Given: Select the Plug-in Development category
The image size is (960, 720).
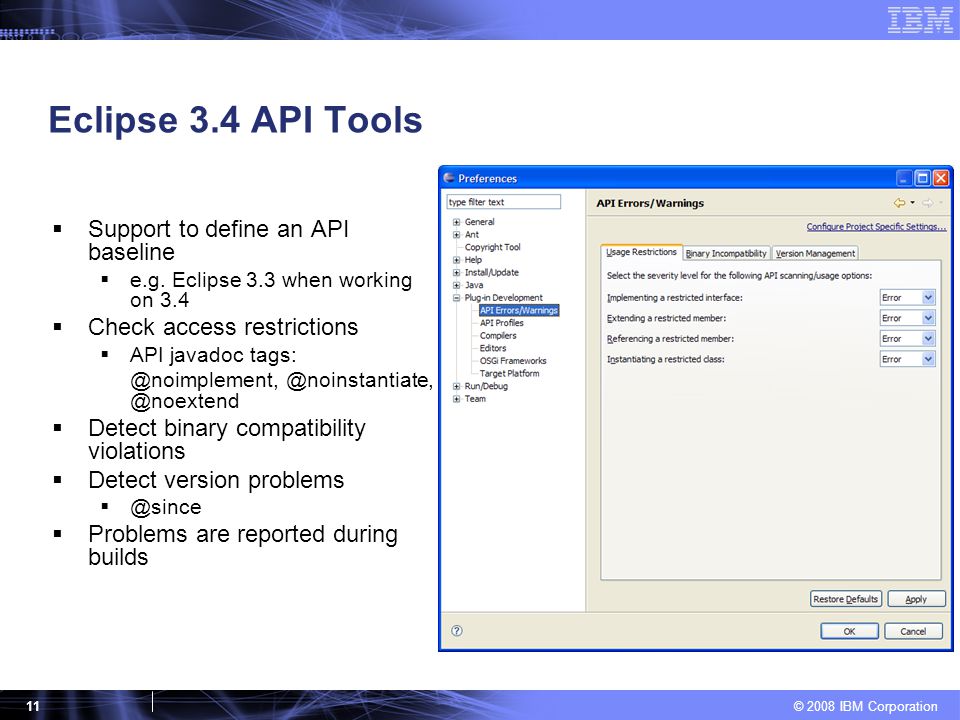Looking at the screenshot, I should (503, 298).
